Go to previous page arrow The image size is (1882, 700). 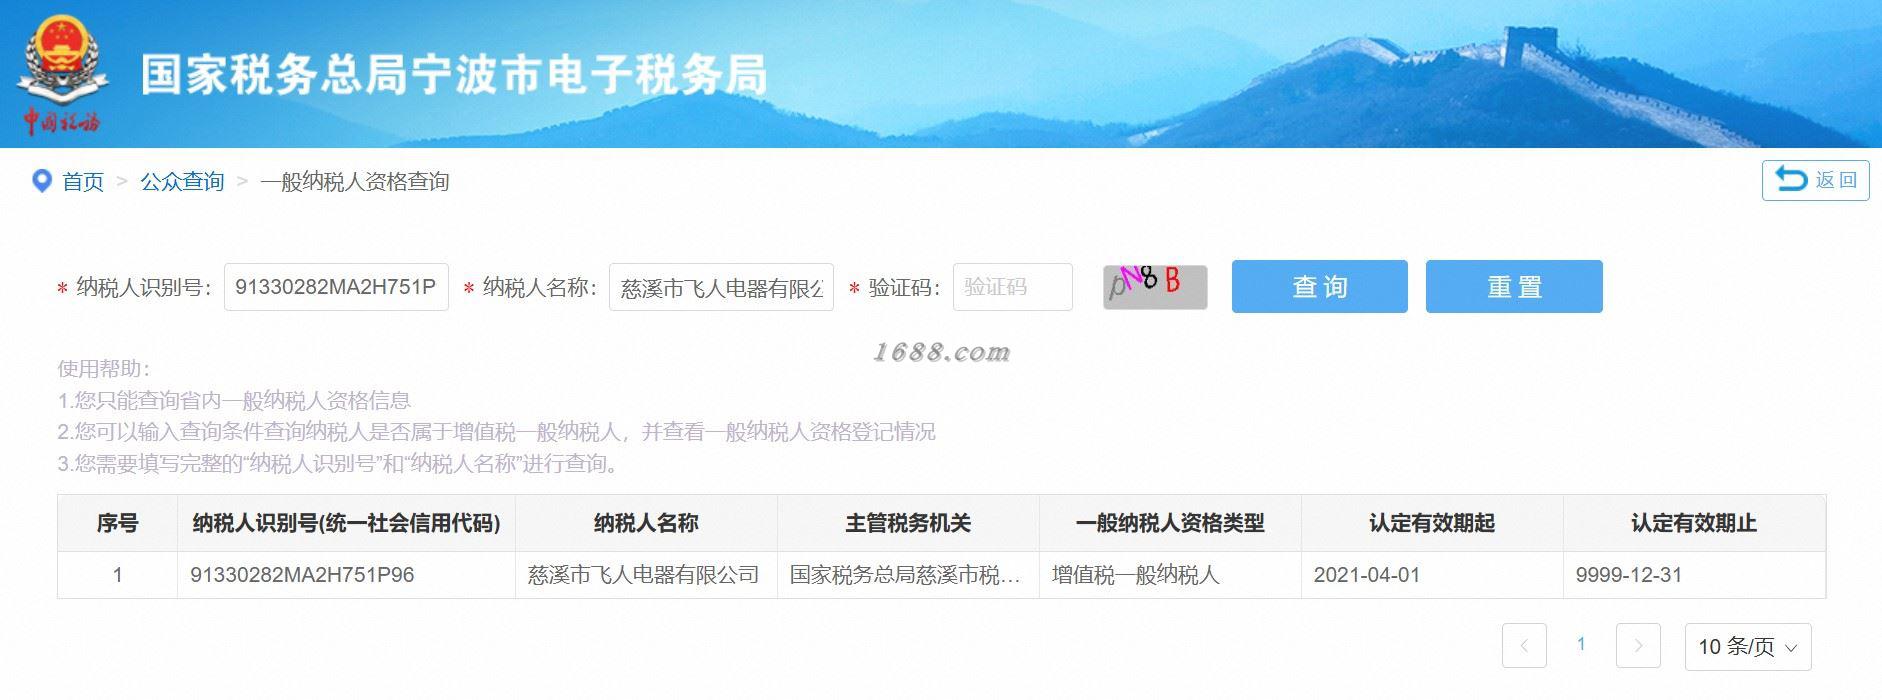pos(1524,646)
